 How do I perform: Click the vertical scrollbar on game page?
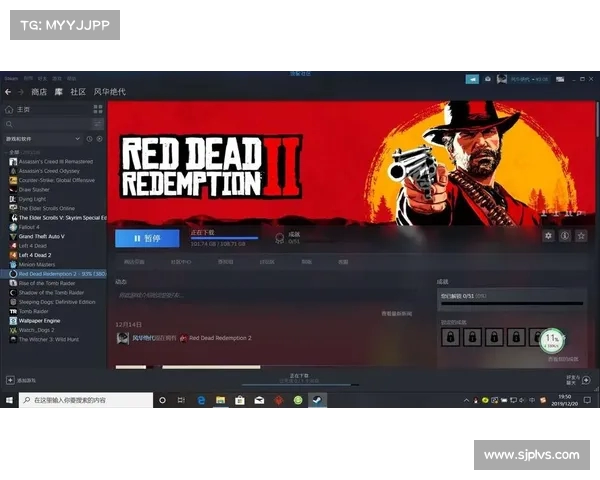tap(597, 119)
